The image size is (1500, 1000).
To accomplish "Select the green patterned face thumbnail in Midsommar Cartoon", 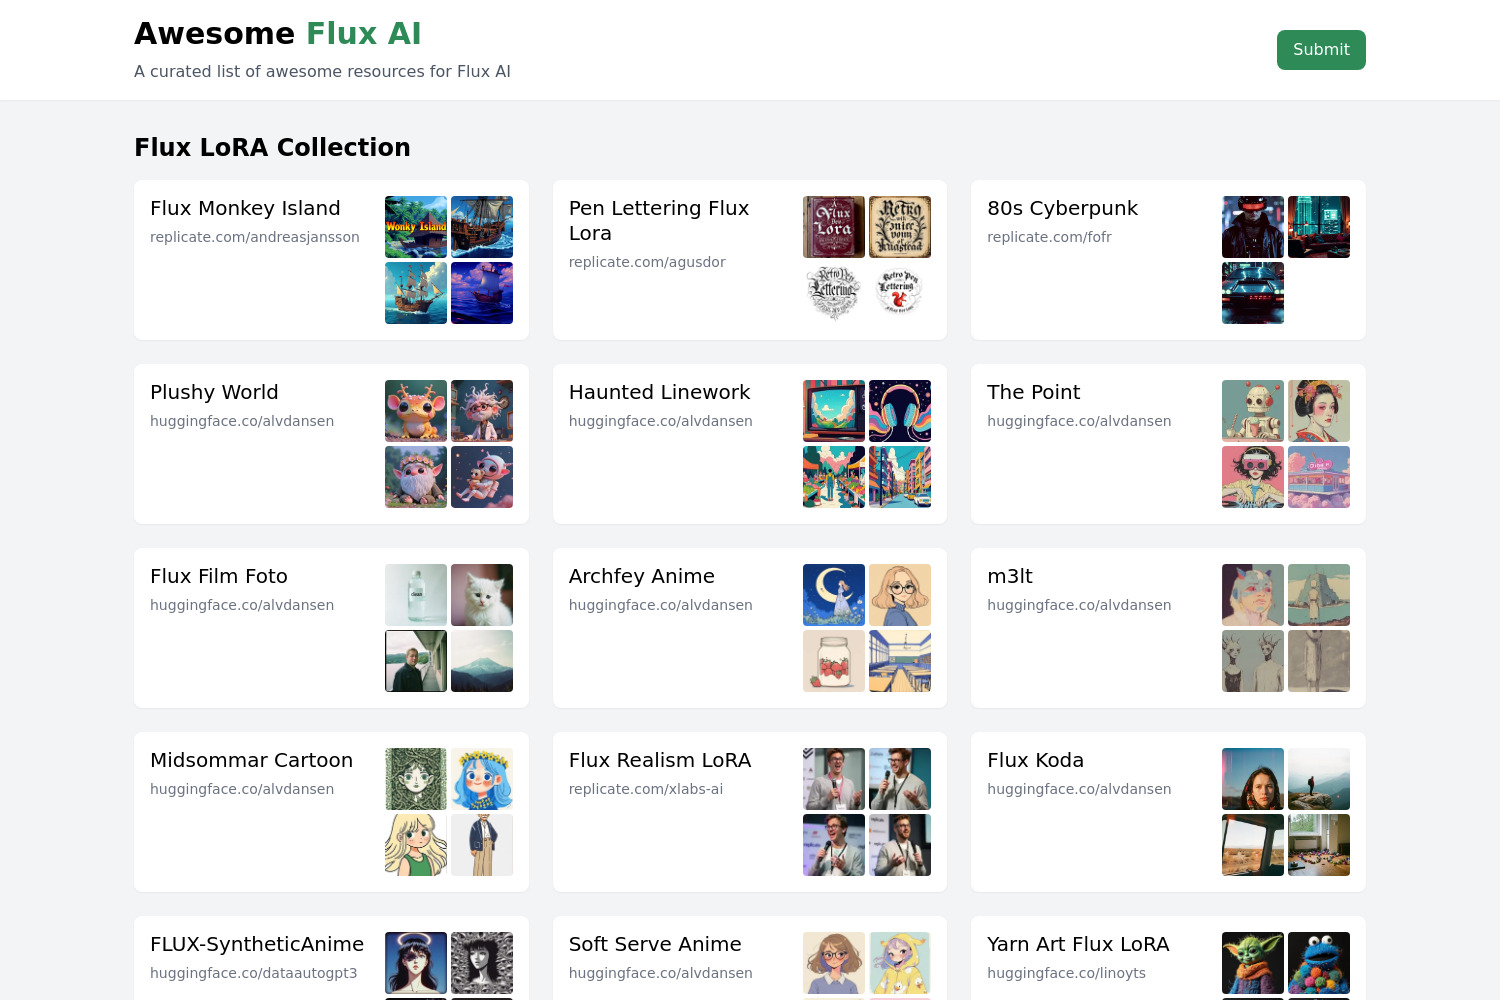I will [416, 779].
